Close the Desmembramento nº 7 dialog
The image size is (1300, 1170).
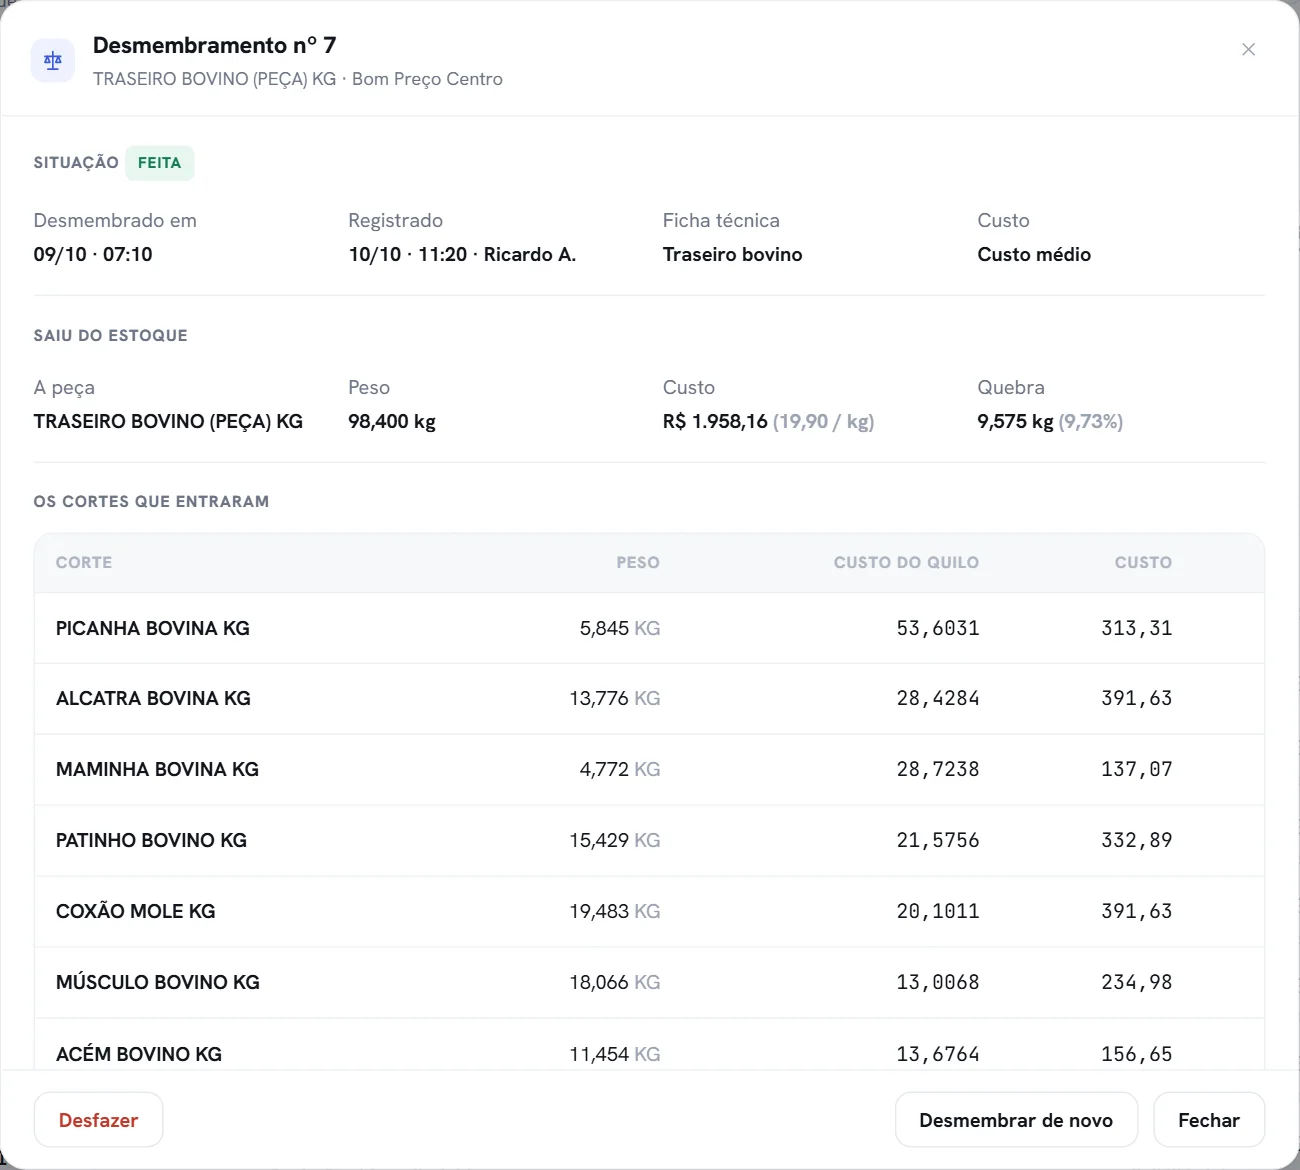pos(1248,49)
